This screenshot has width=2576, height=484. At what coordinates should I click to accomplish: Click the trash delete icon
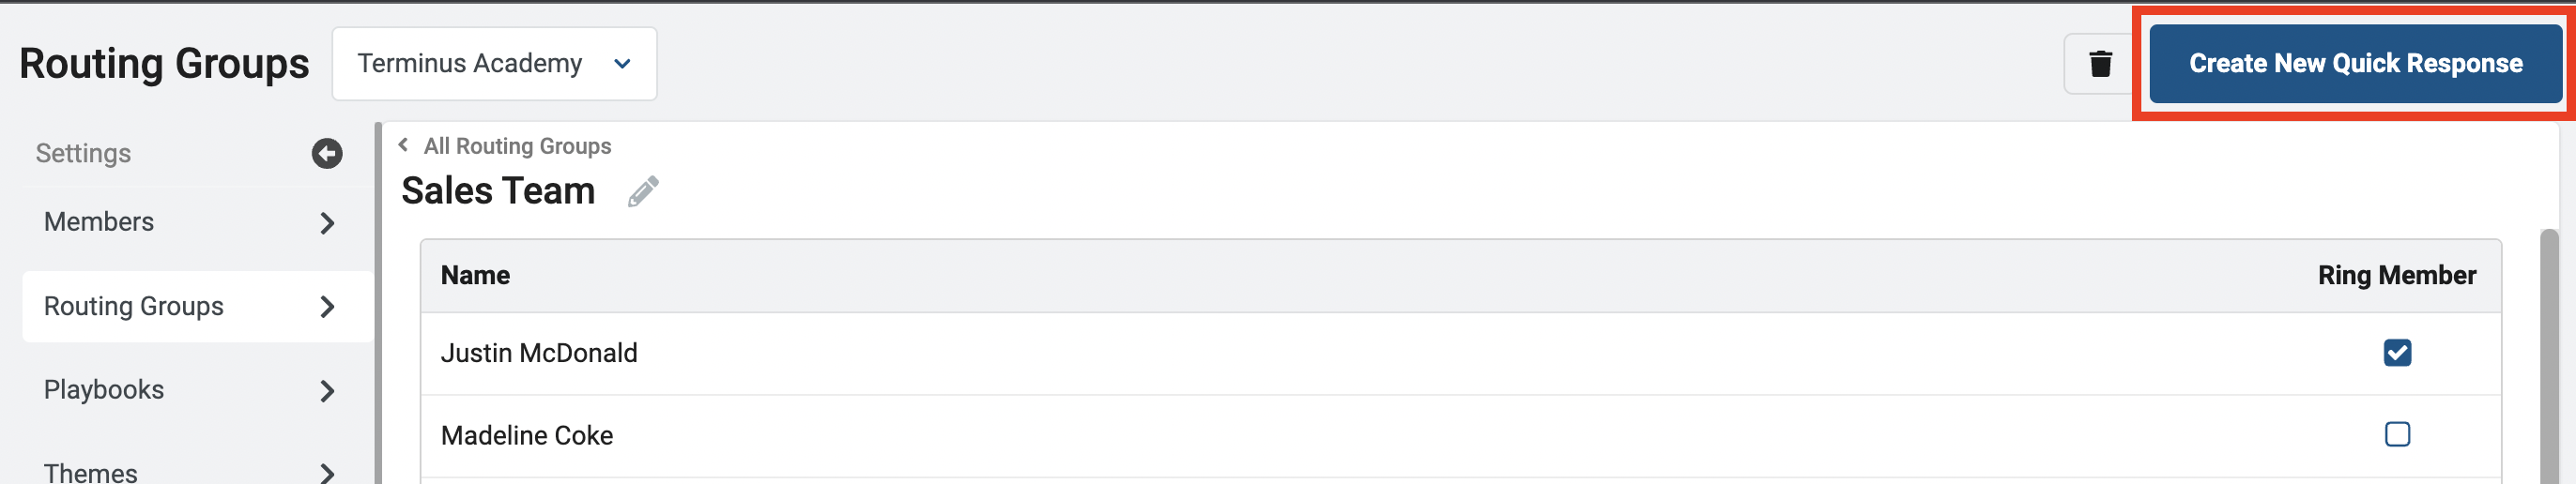click(2100, 64)
